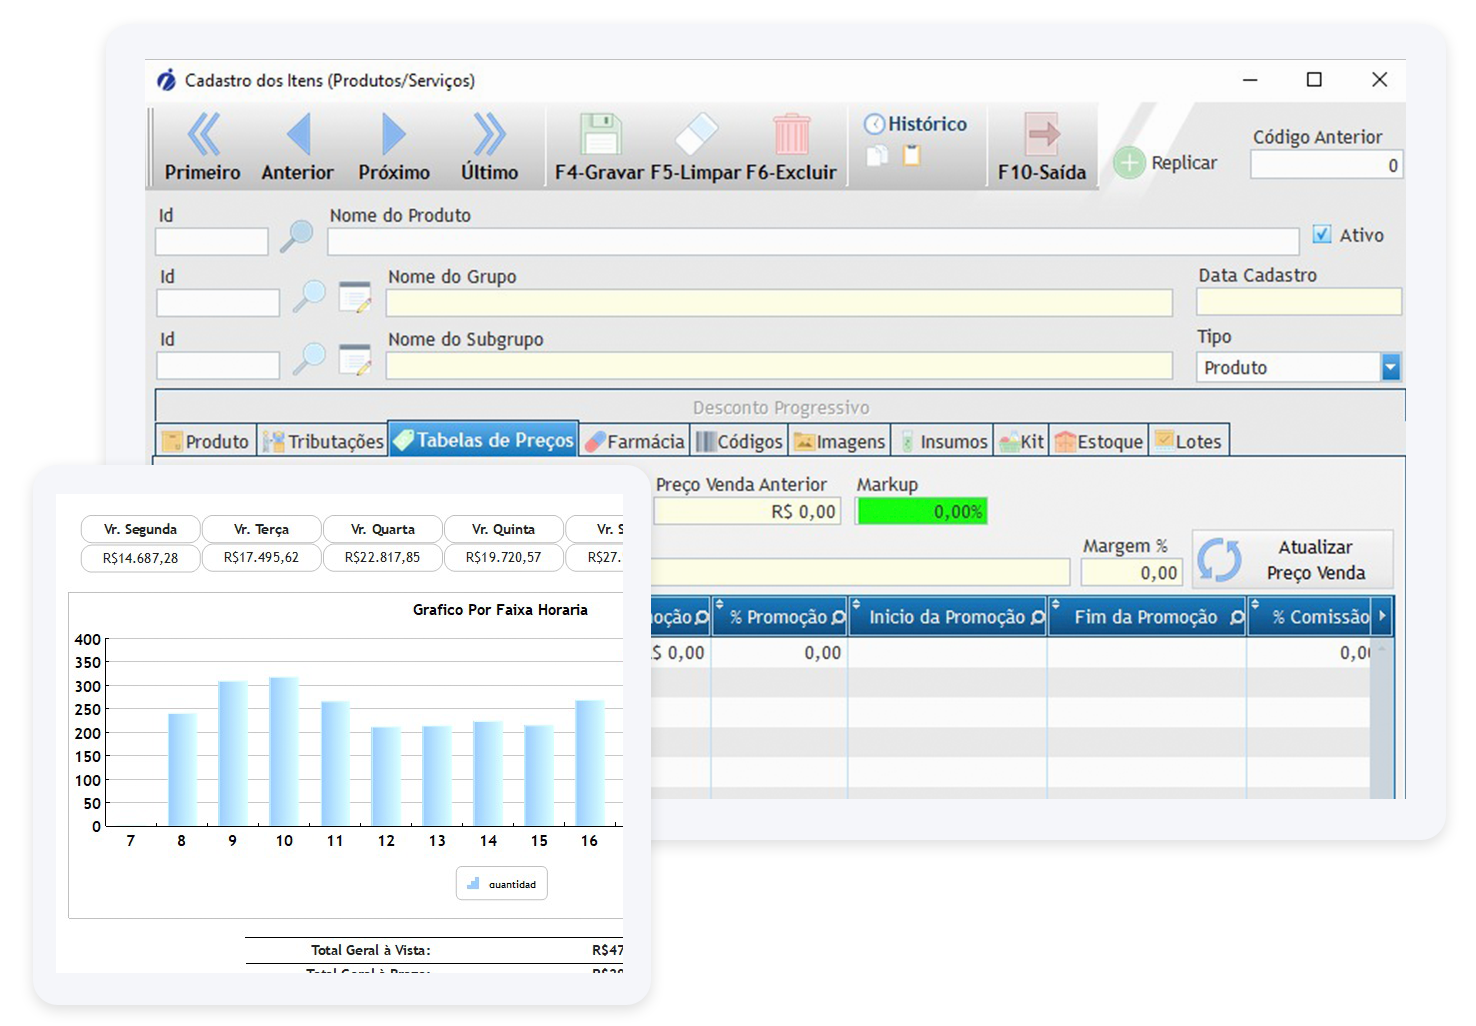Click the paste clipboard icon under Histórico
1476x1026 pixels.
pos(911,156)
